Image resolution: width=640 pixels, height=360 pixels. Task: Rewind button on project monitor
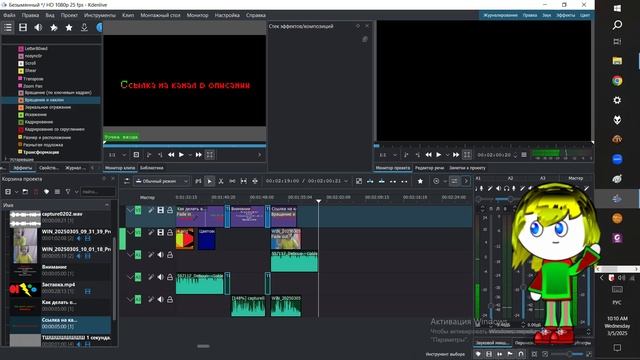(x=428, y=155)
